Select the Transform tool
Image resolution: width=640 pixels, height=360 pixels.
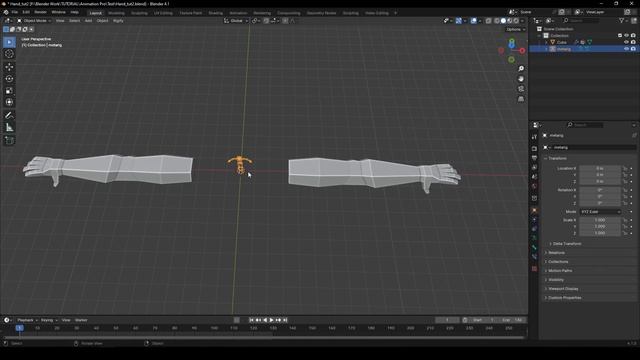pyautogui.click(x=9, y=102)
